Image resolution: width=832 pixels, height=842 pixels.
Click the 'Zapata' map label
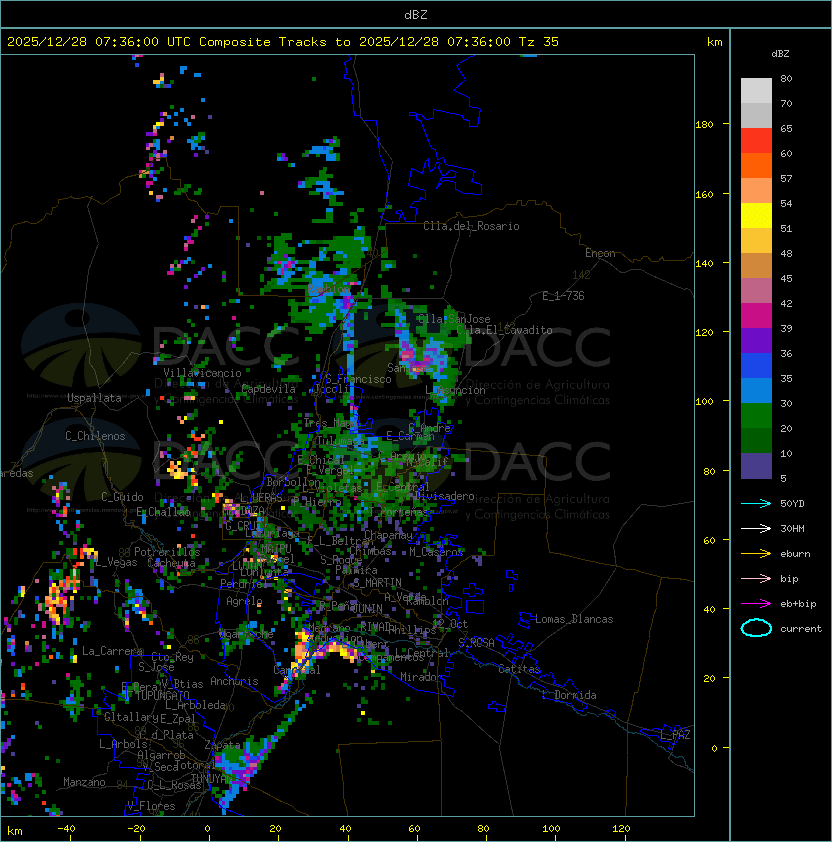[222, 745]
